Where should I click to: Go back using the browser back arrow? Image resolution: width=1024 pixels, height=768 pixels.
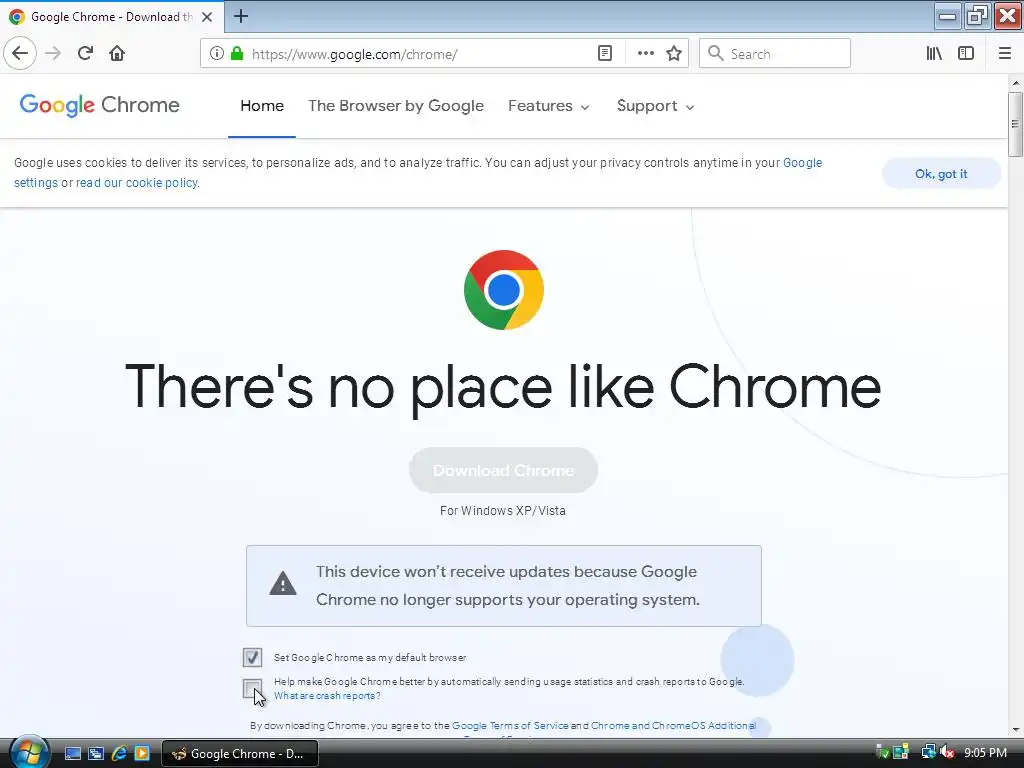click(x=20, y=53)
